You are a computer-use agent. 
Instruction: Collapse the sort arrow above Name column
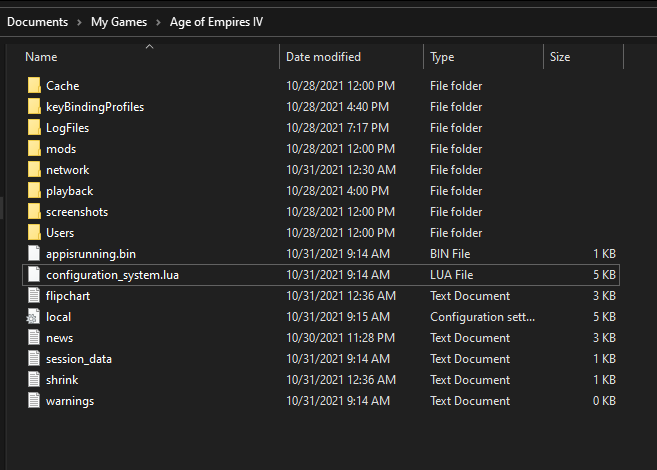tap(149, 46)
